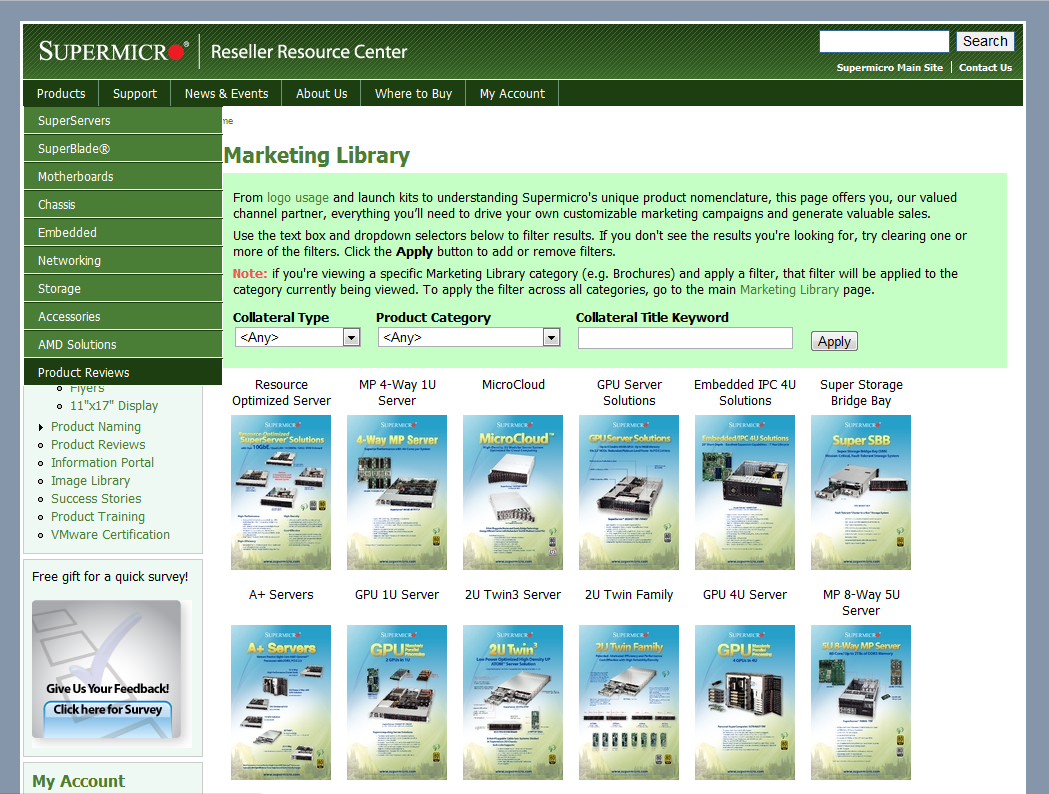Open the 2U Twin3 Server thumbnail
This screenshot has width=1049, height=794.
click(513, 702)
